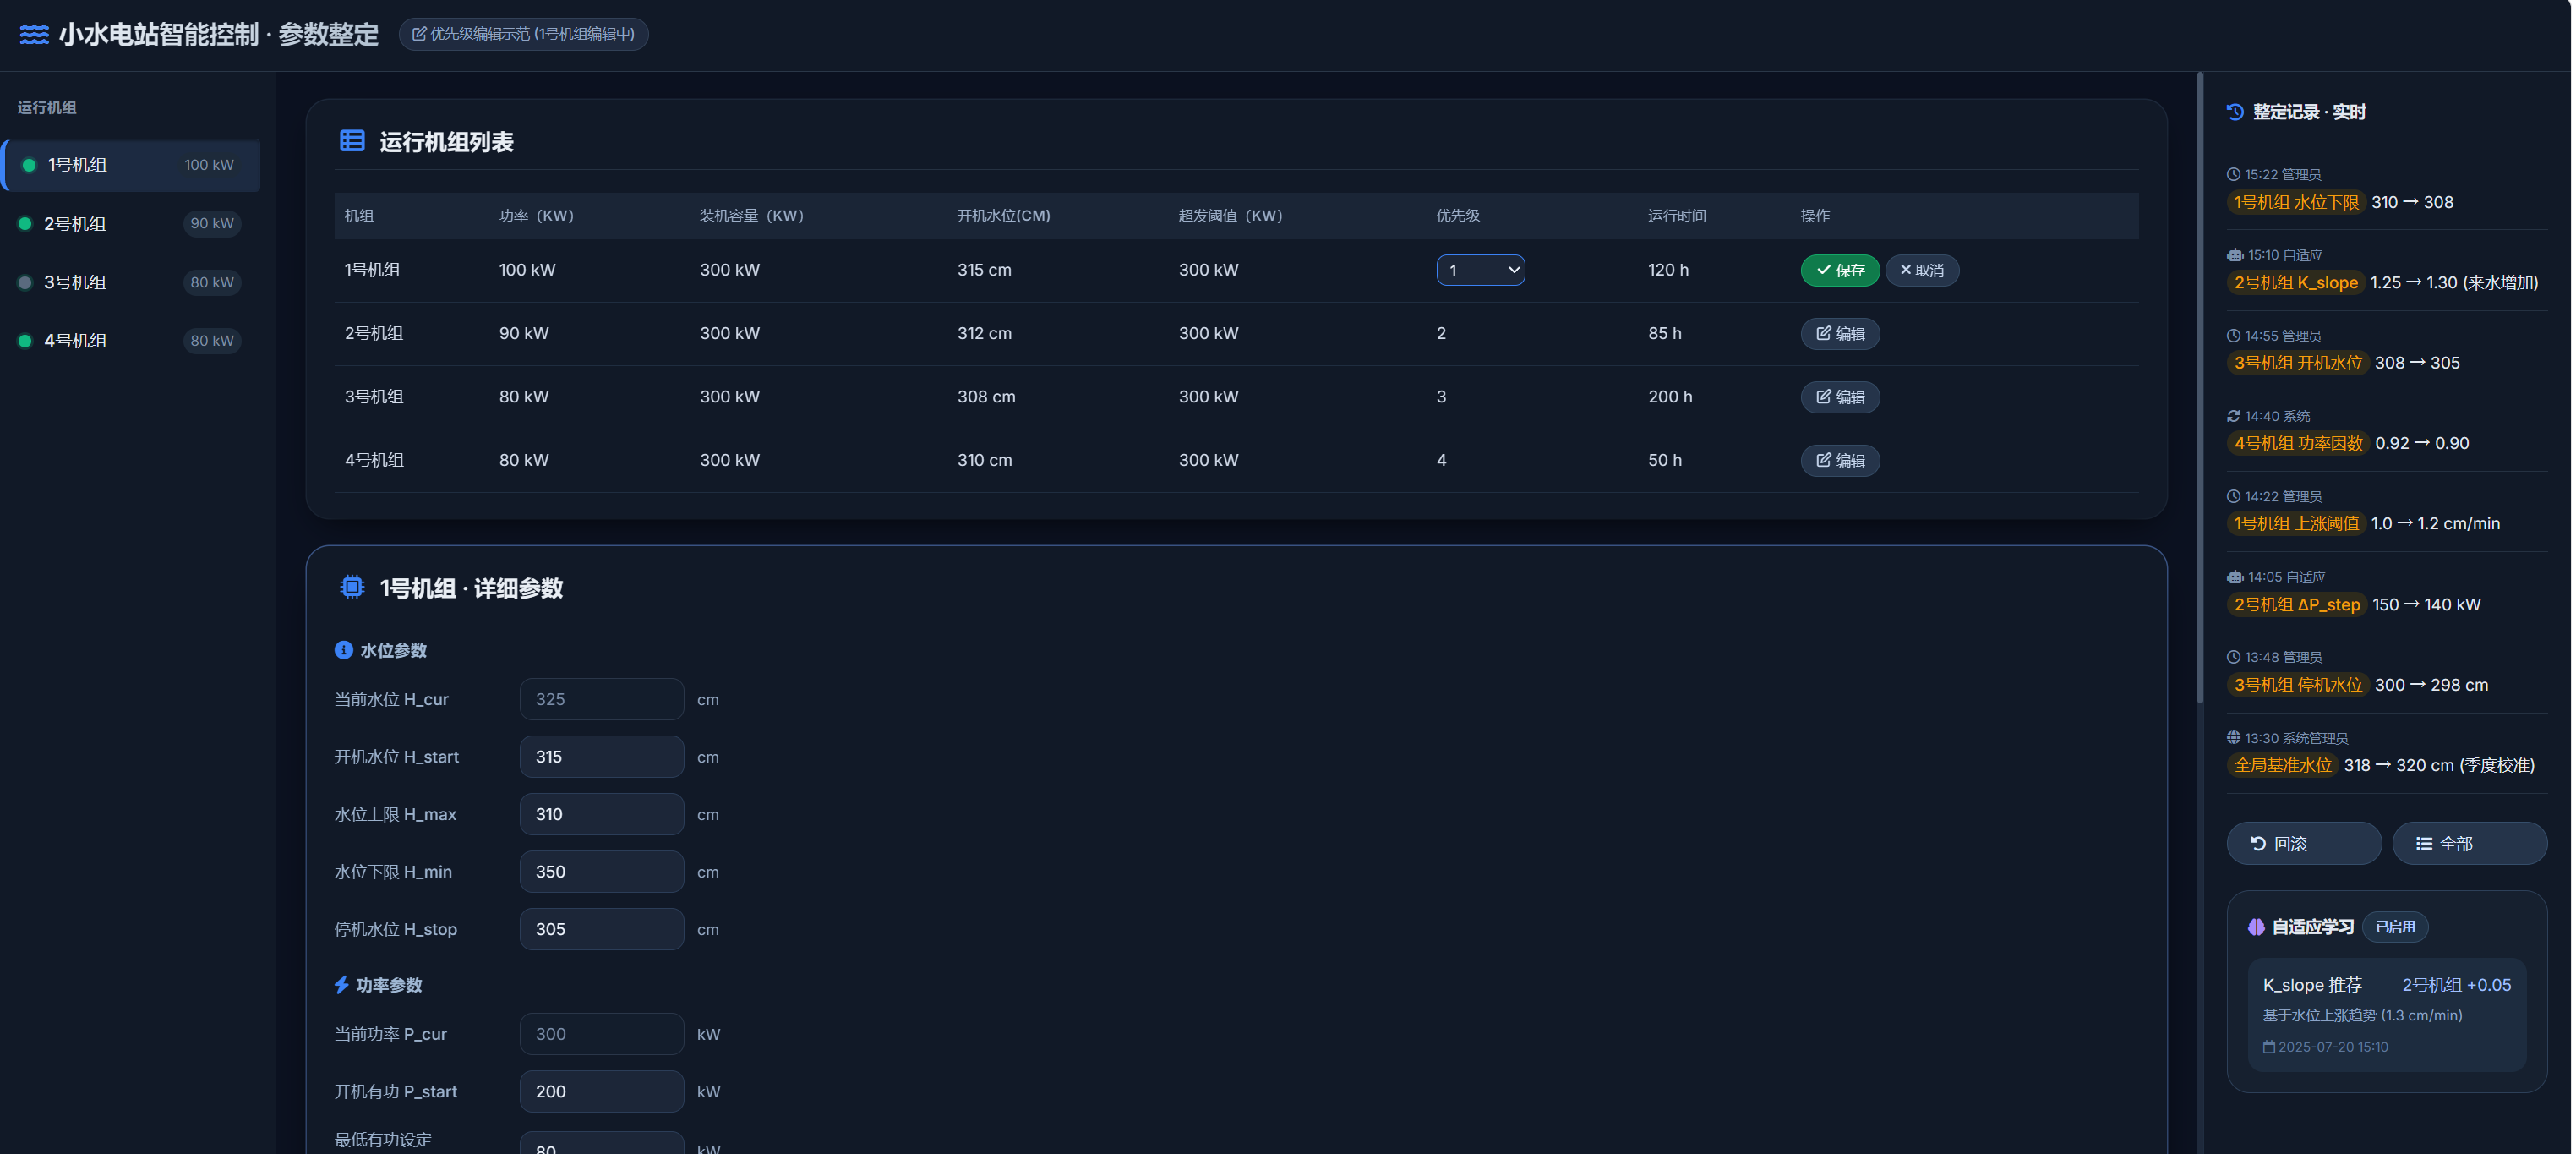
Task: Click the table list icon beside 运行机组列表
Action: tap(352, 141)
